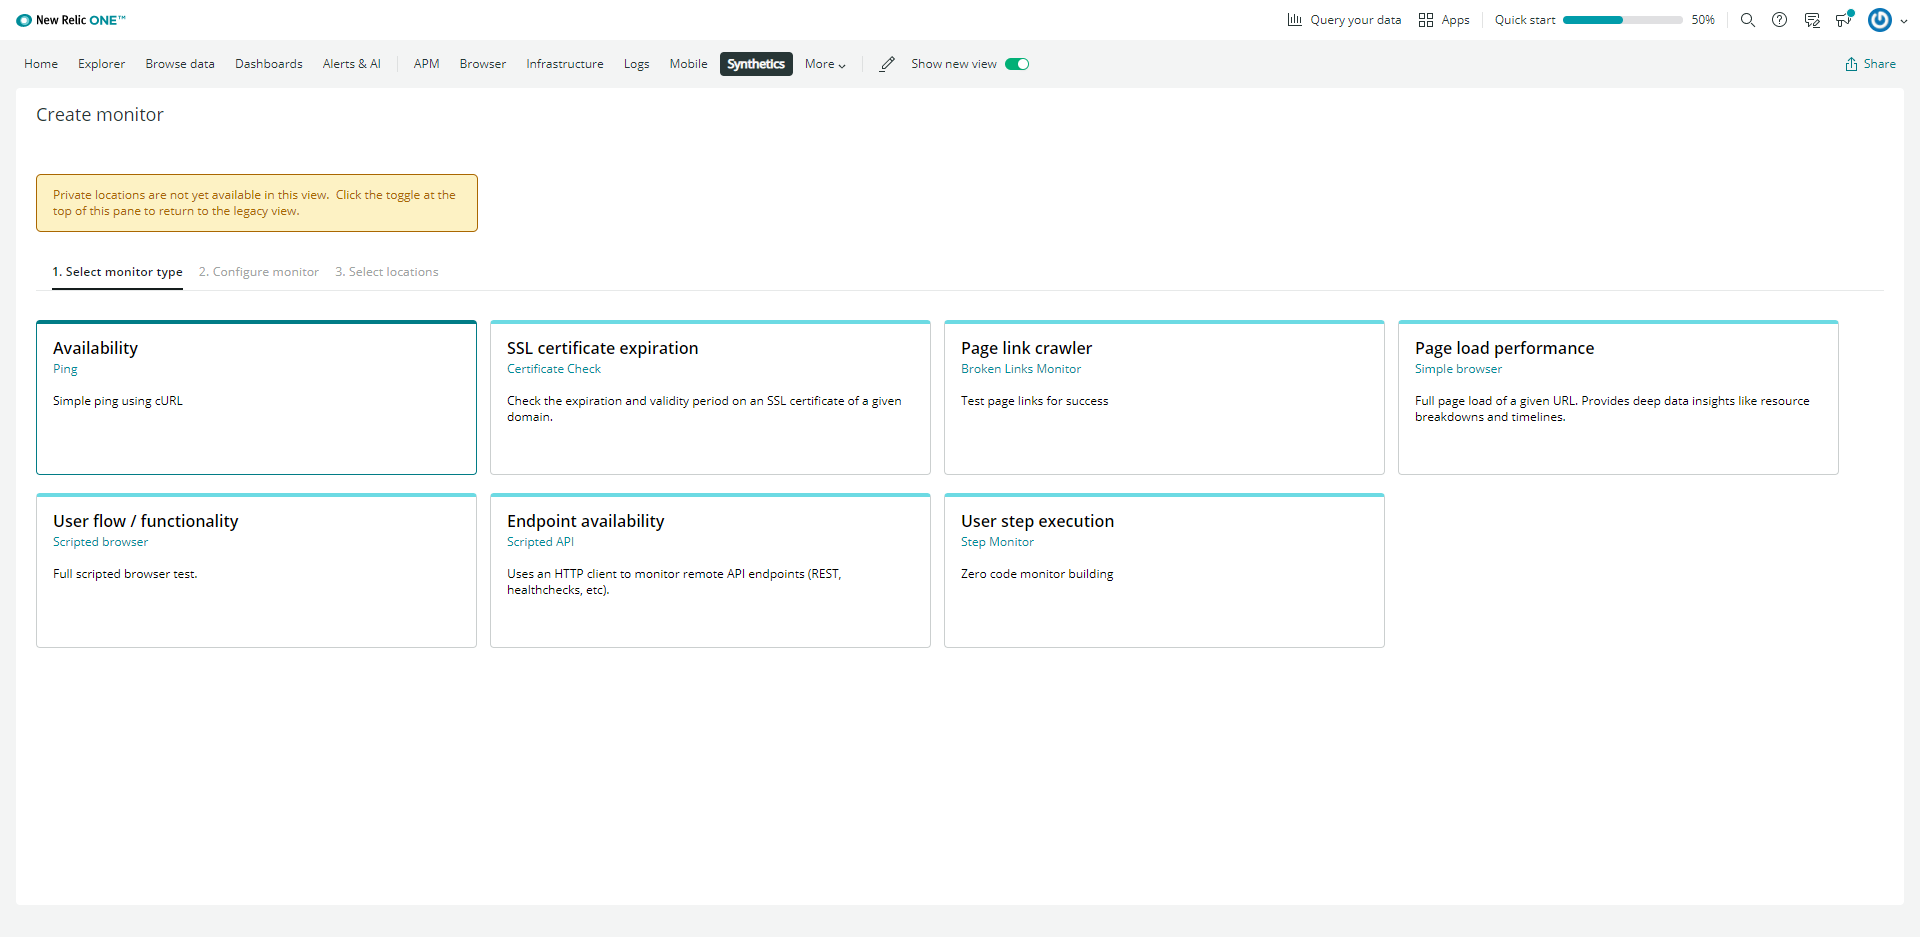1920x937 pixels.
Task: Choose the Page load performance card
Action: tap(1618, 398)
